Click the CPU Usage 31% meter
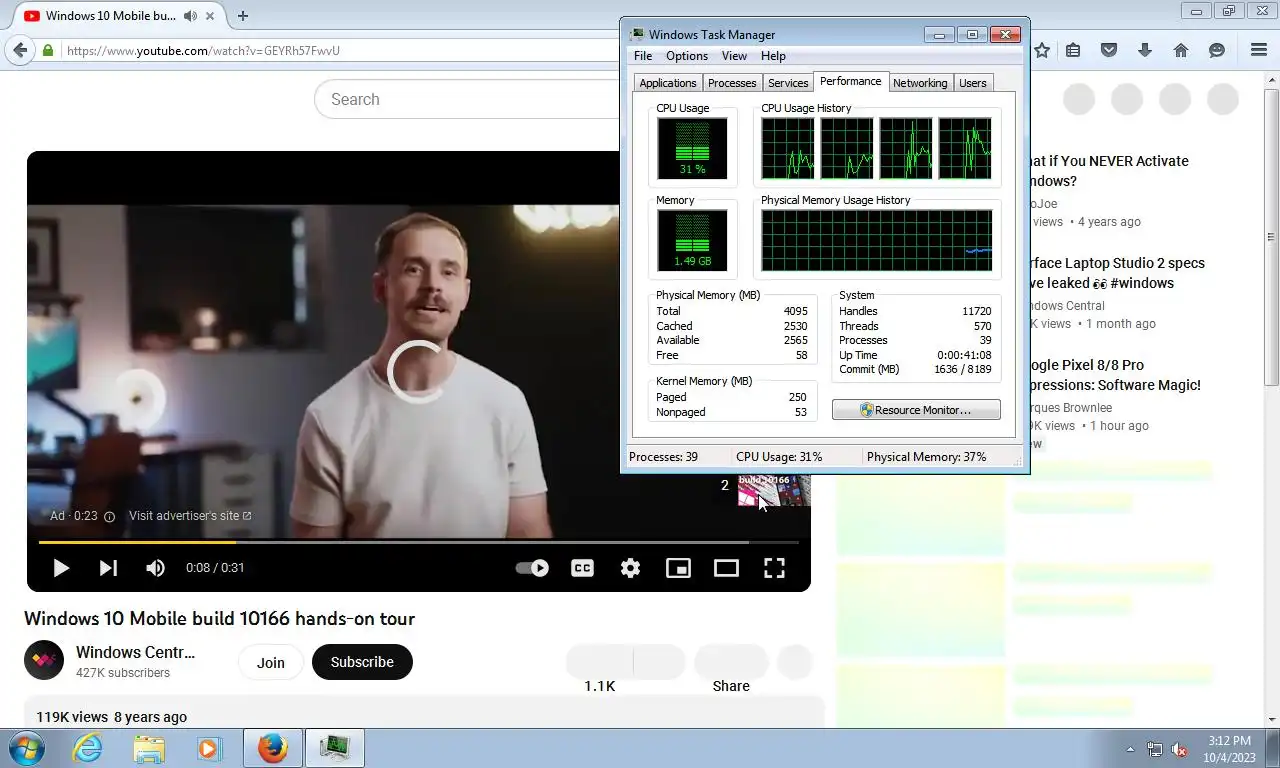Screen dimensions: 1280x768 pos(692,148)
